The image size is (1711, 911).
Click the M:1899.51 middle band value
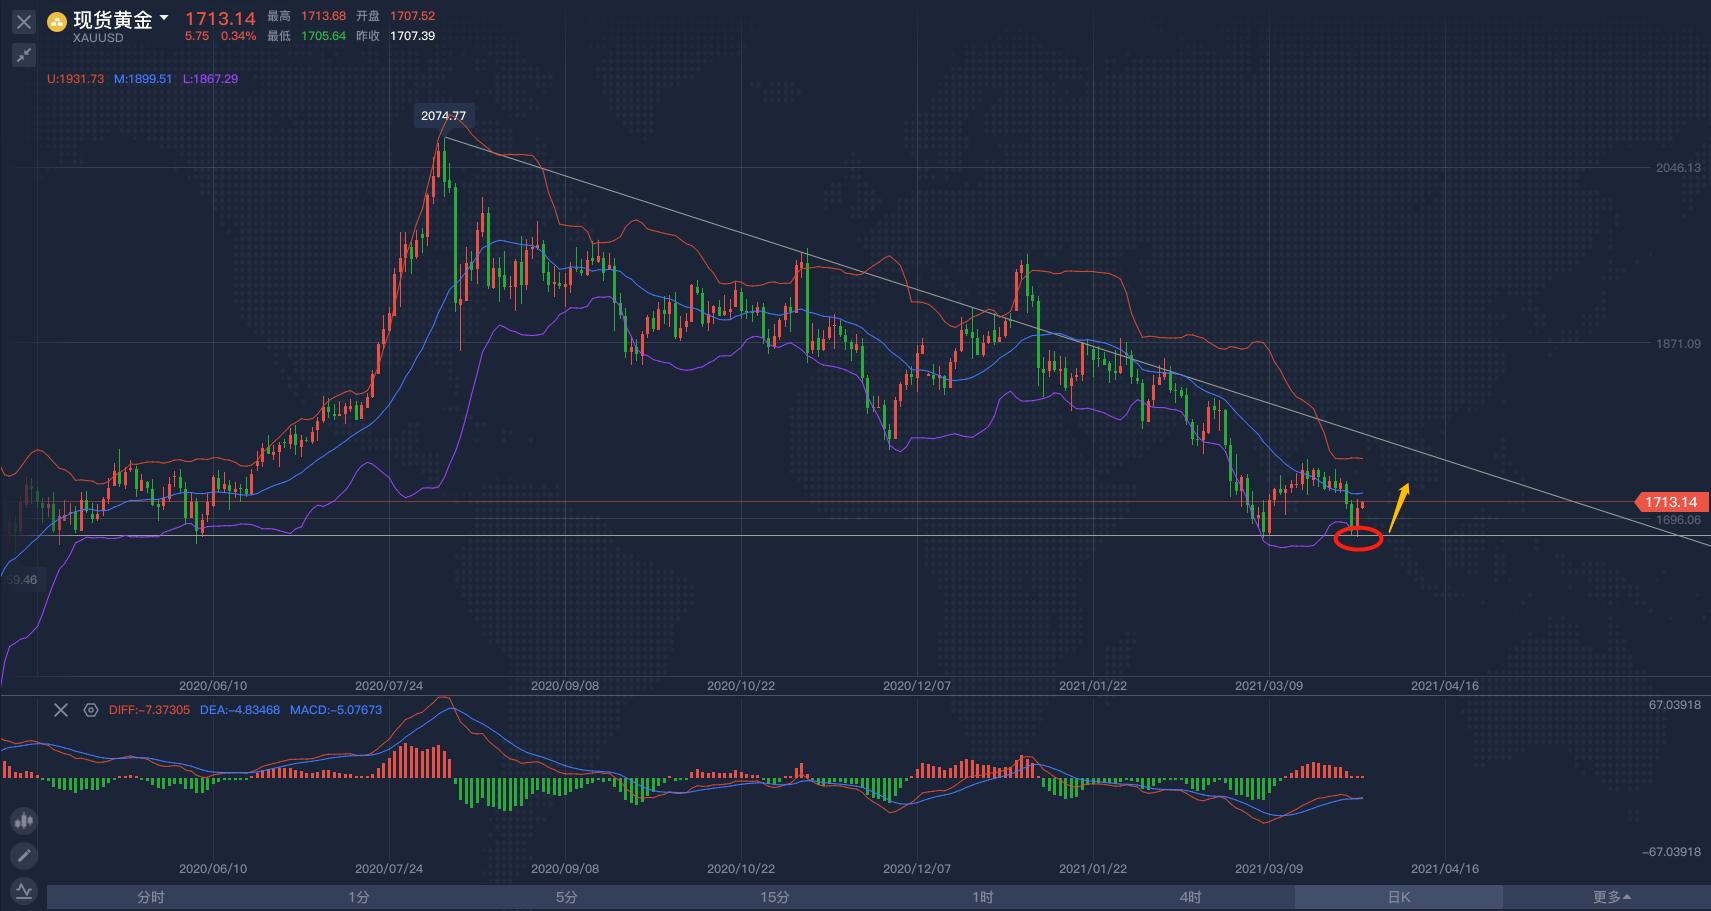tap(143, 79)
